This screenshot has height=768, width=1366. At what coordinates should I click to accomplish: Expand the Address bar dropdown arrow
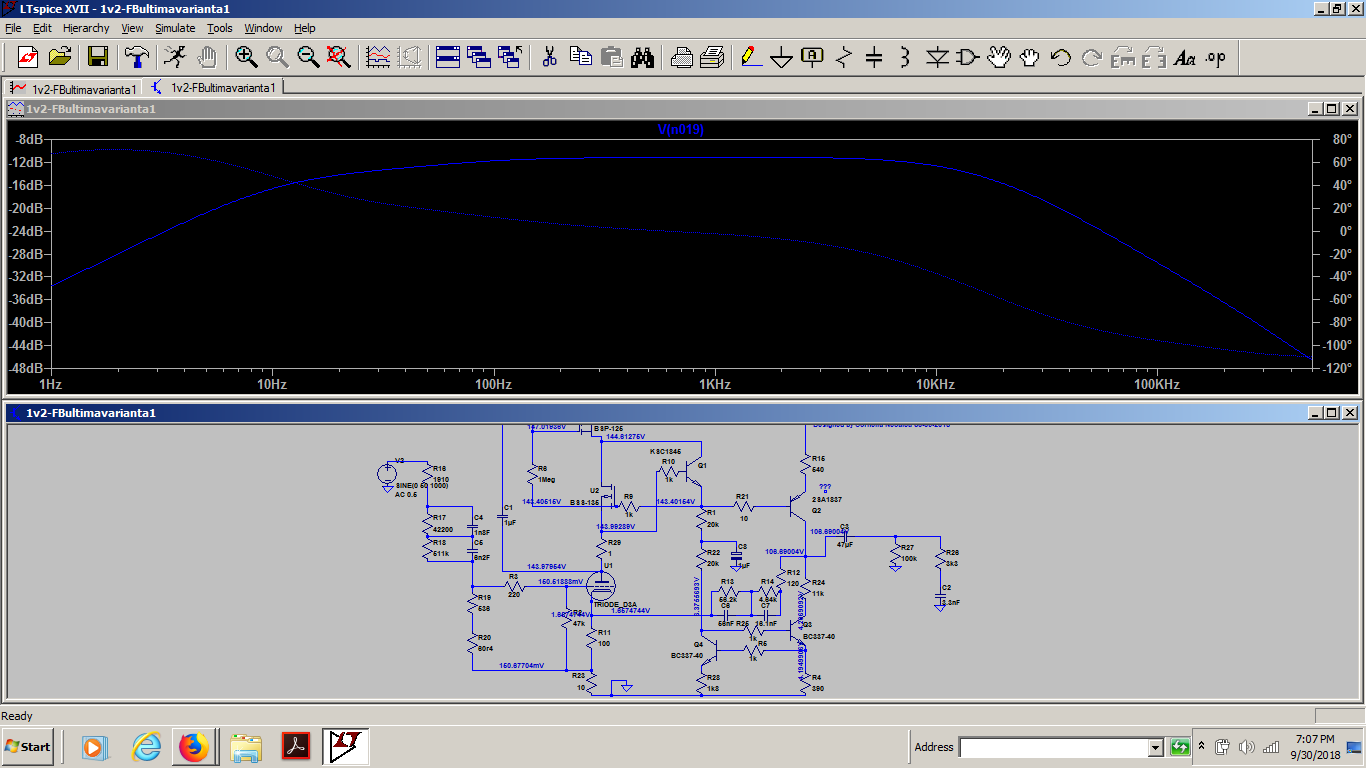(x=1155, y=747)
